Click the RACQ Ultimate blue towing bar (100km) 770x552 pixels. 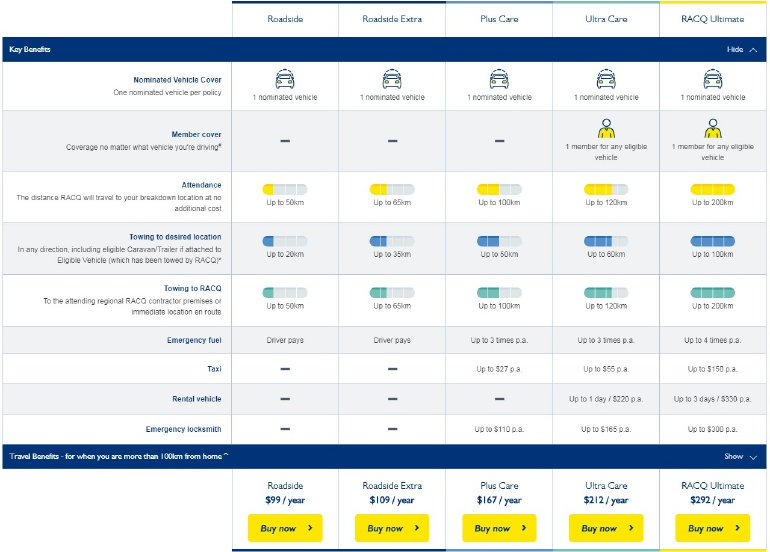coord(713,241)
